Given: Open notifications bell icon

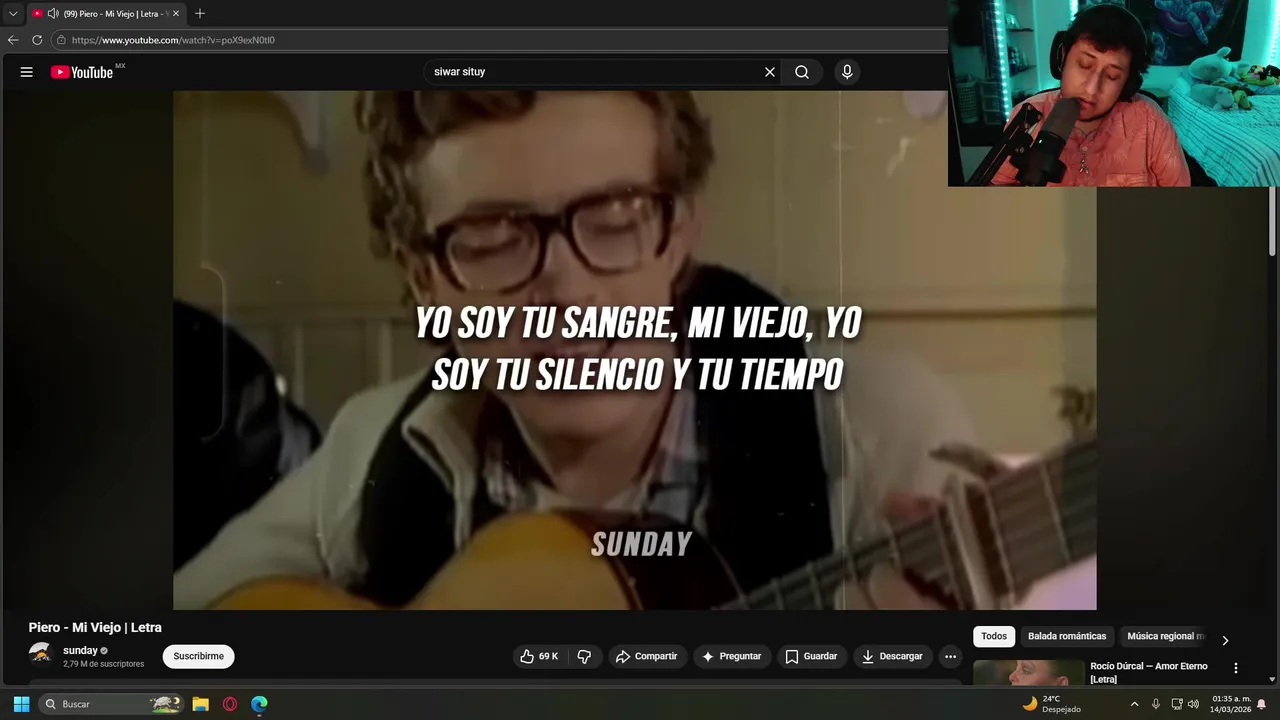Looking at the screenshot, I should point(1262,704).
